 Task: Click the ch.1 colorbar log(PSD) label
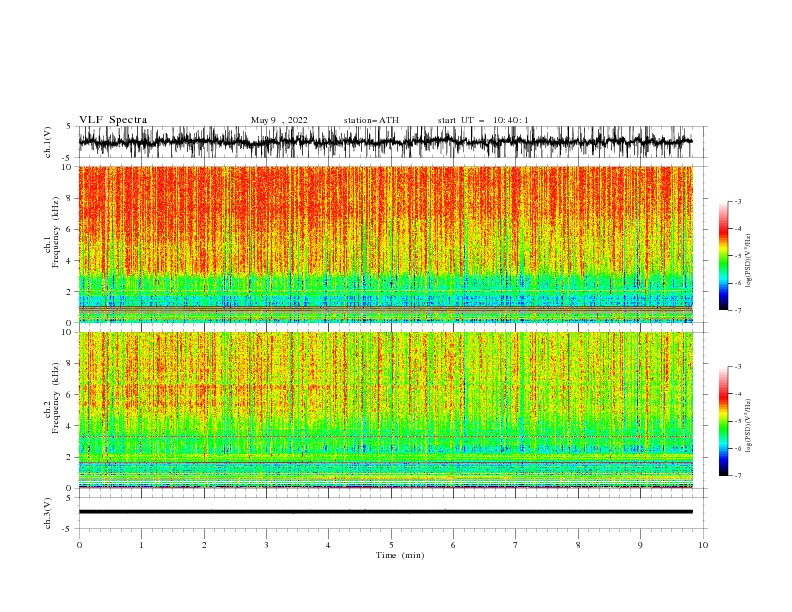pyautogui.click(x=748, y=261)
